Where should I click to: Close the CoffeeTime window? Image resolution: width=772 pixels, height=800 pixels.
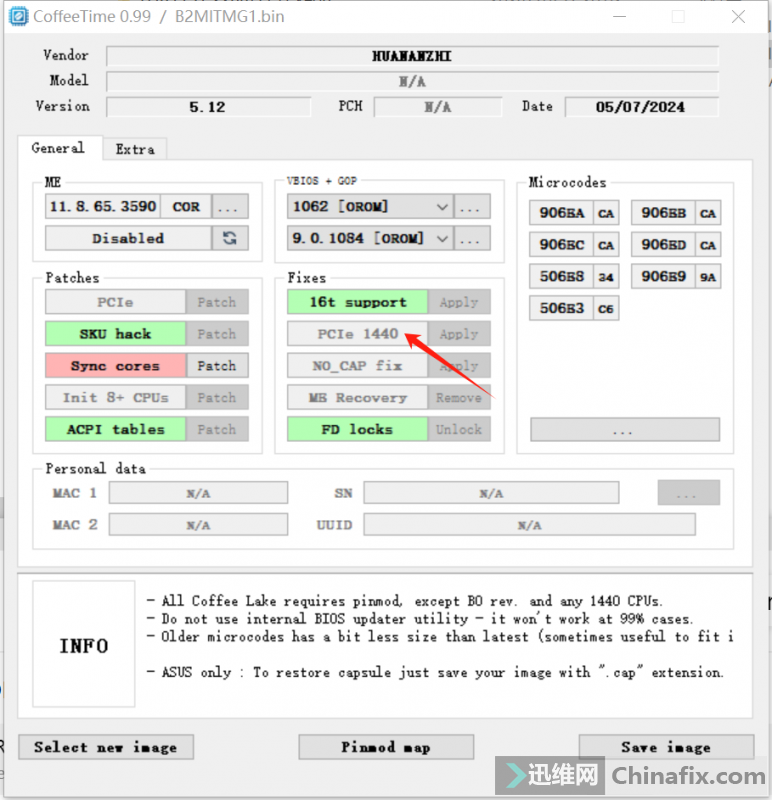(x=738, y=17)
